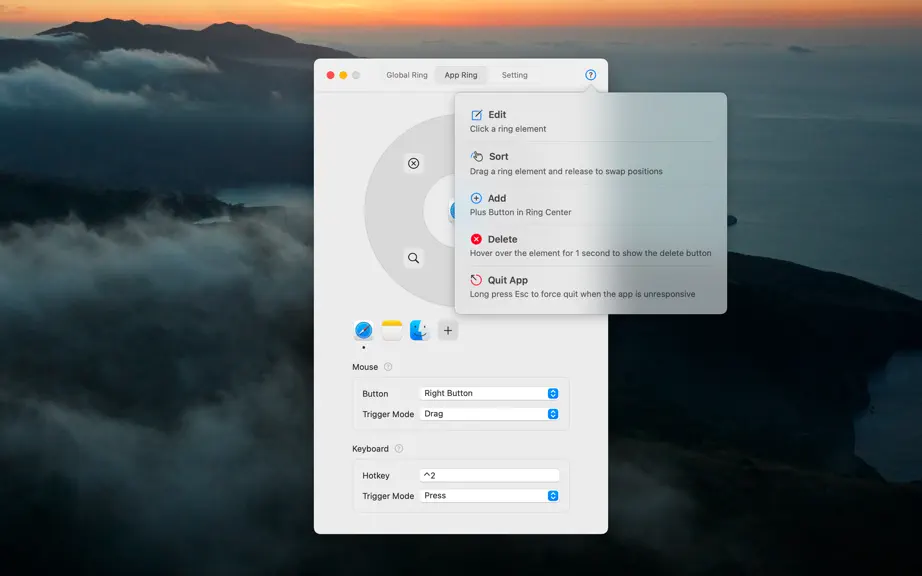Open the mouse Button dropdown
The image size is (922, 576).
[489, 393]
